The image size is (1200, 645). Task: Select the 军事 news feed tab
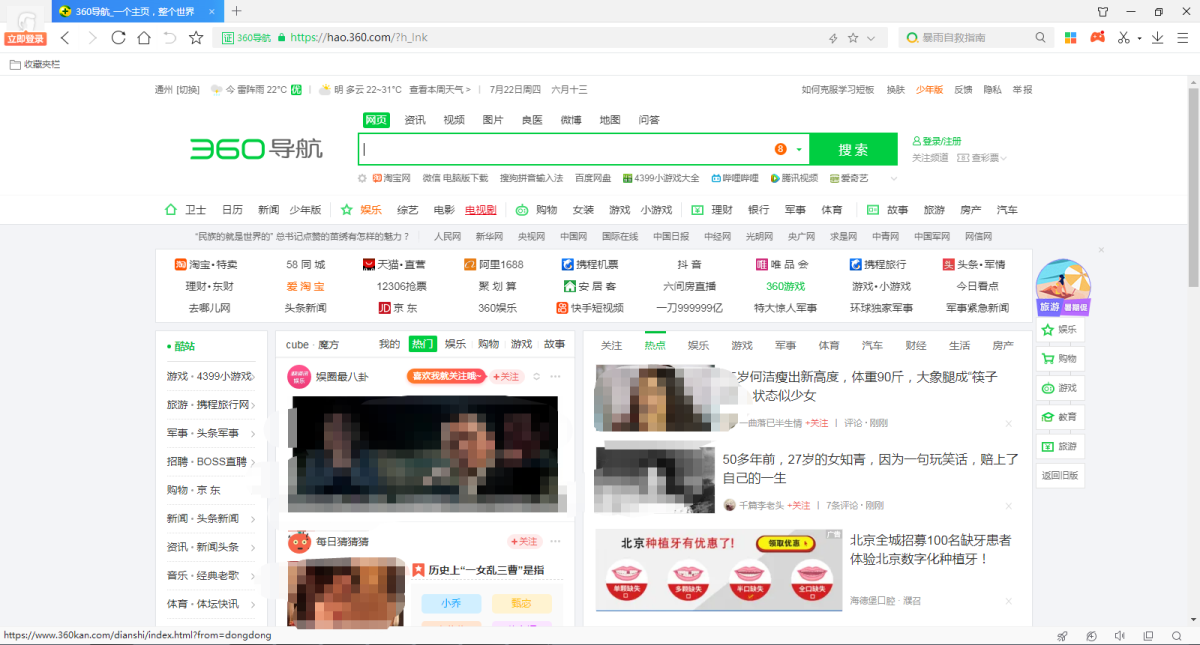tap(785, 345)
